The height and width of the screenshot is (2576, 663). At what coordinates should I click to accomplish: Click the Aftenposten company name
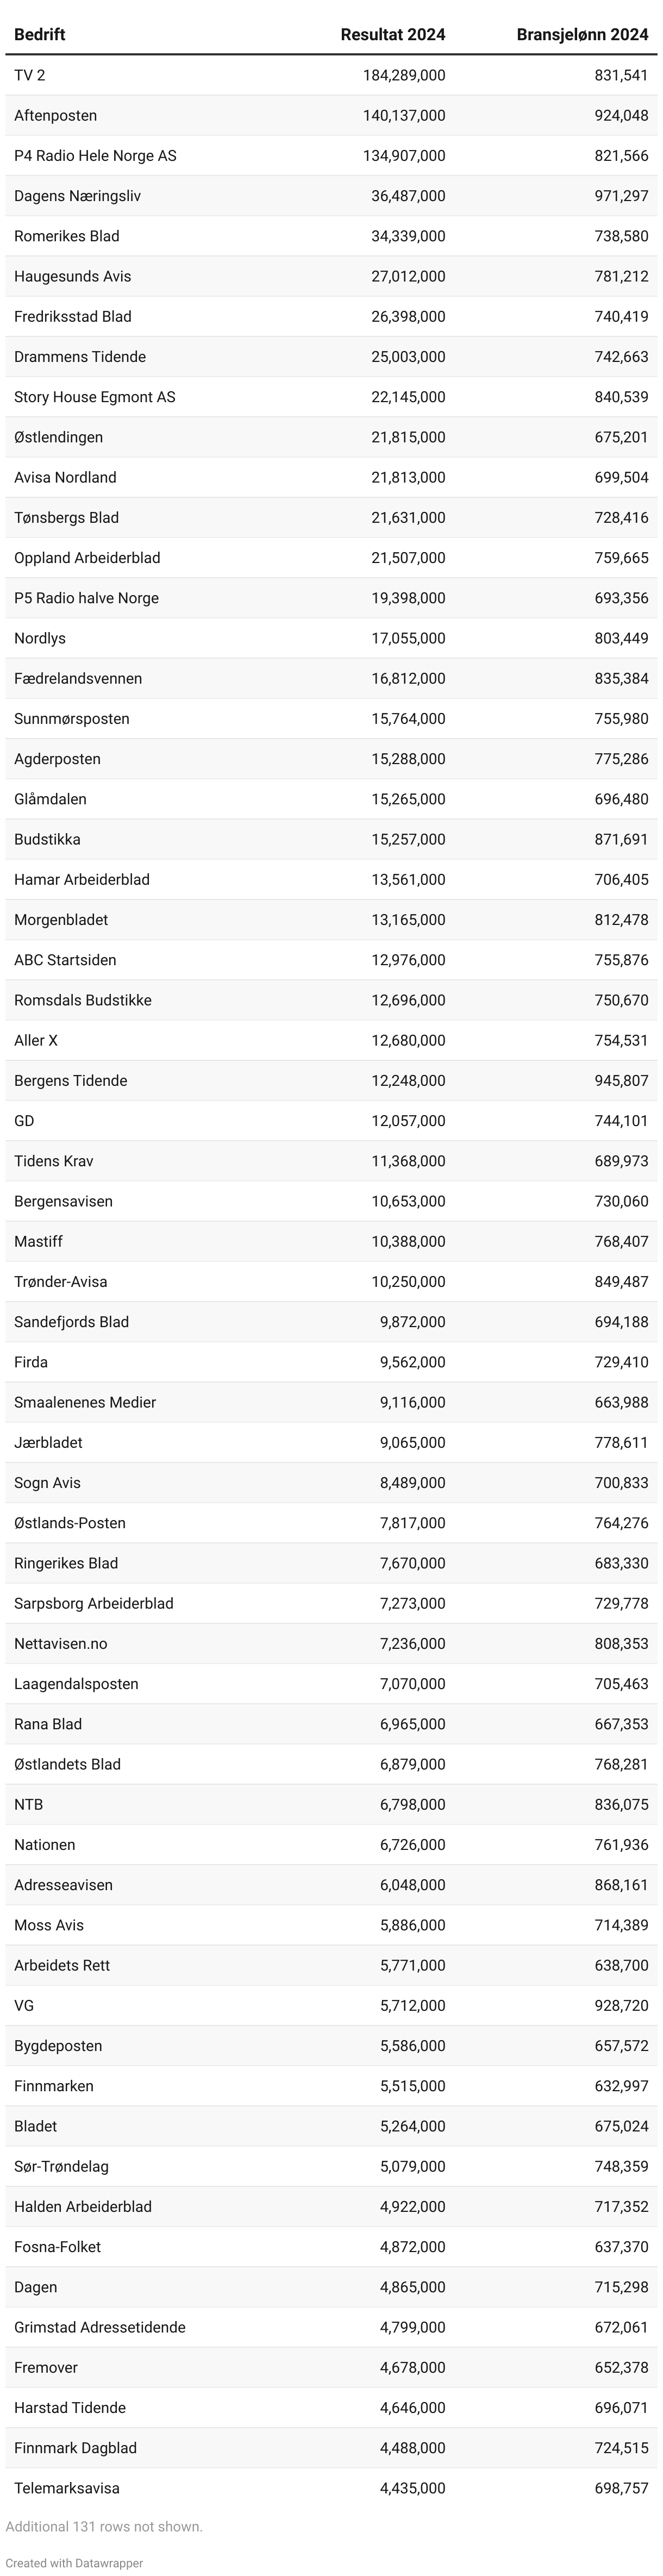tap(56, 116)
